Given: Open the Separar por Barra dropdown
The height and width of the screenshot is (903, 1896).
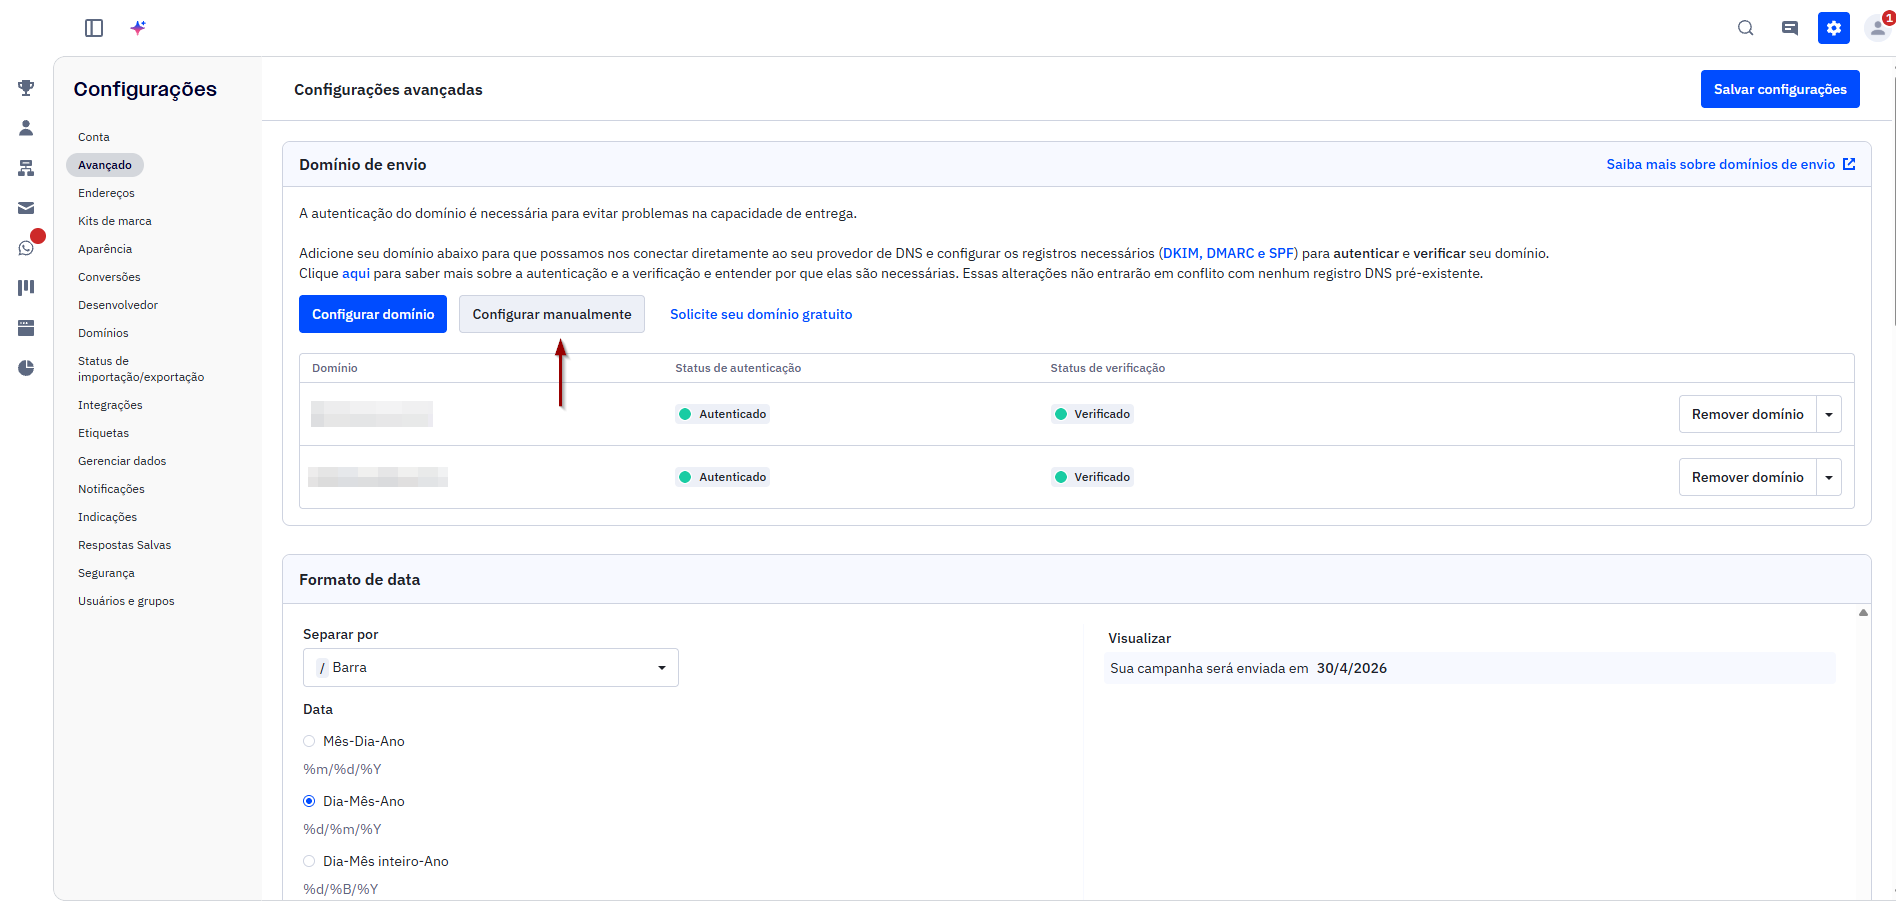Looking at the screenshot, I should click(x=491, y=667).
